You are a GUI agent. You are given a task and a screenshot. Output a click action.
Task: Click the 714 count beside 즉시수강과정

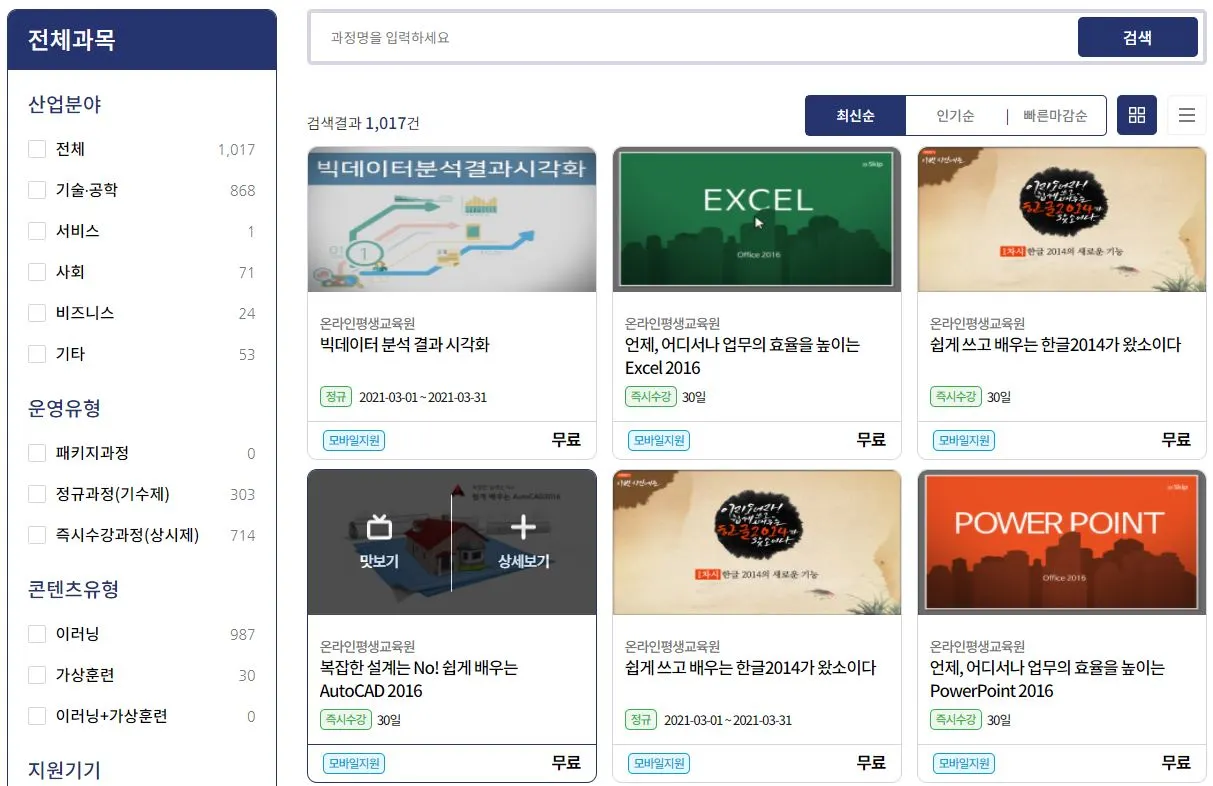pyautogui.click(x=242, y=535)
